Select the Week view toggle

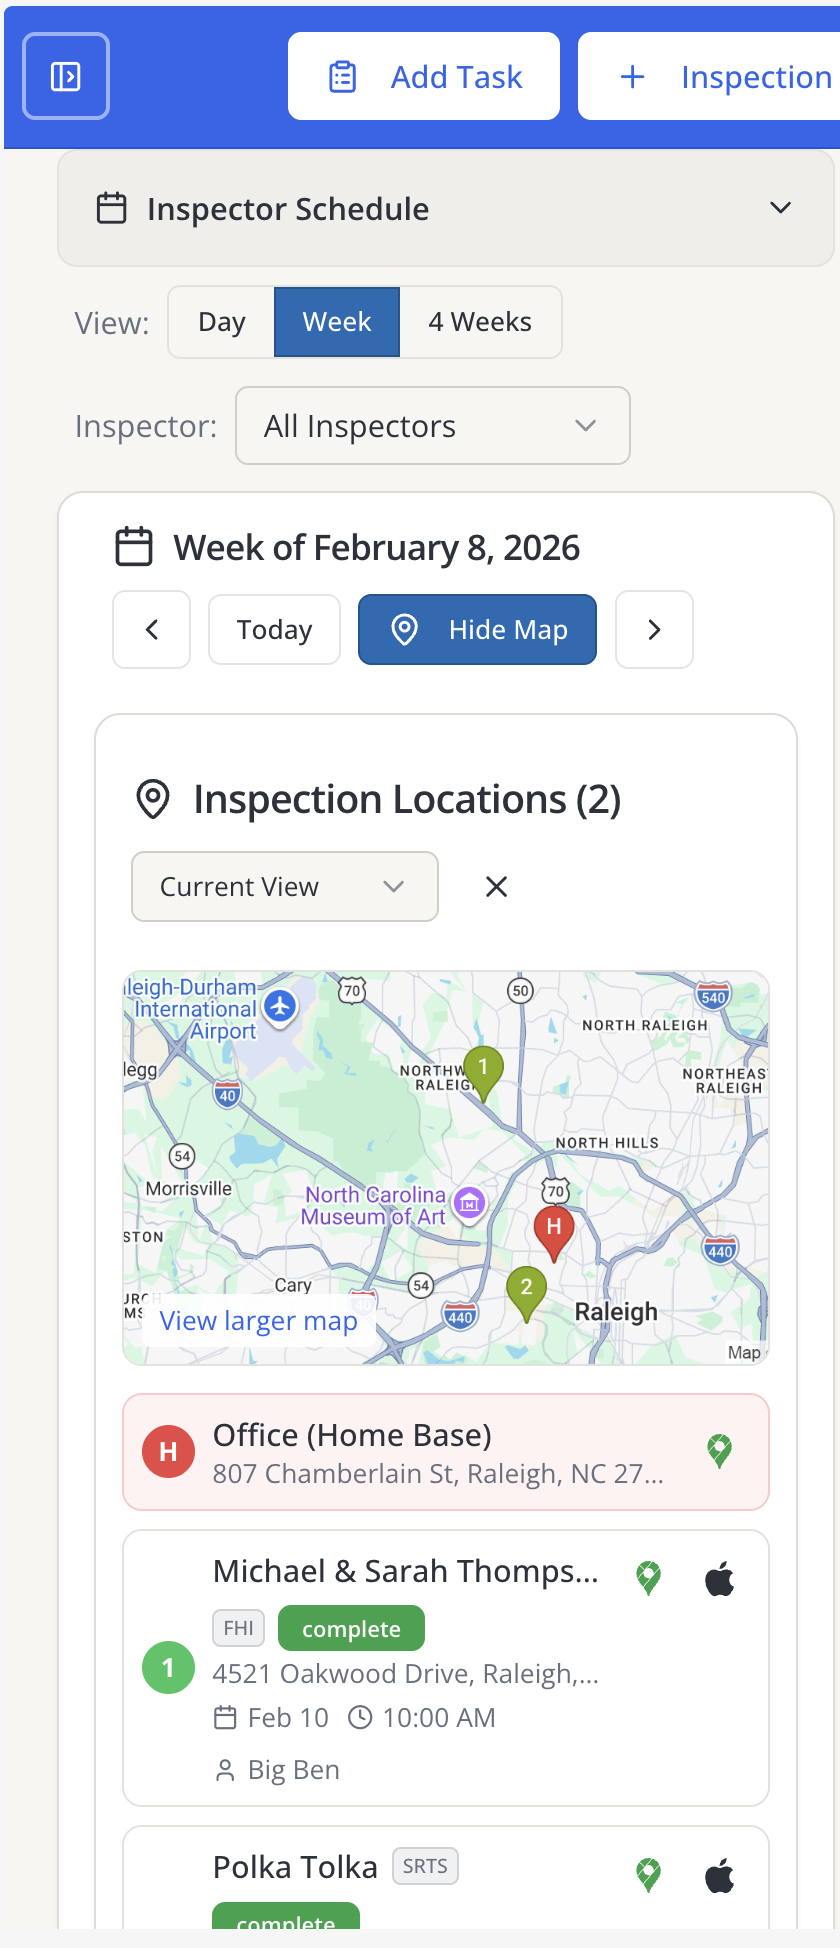pos(336,321)
